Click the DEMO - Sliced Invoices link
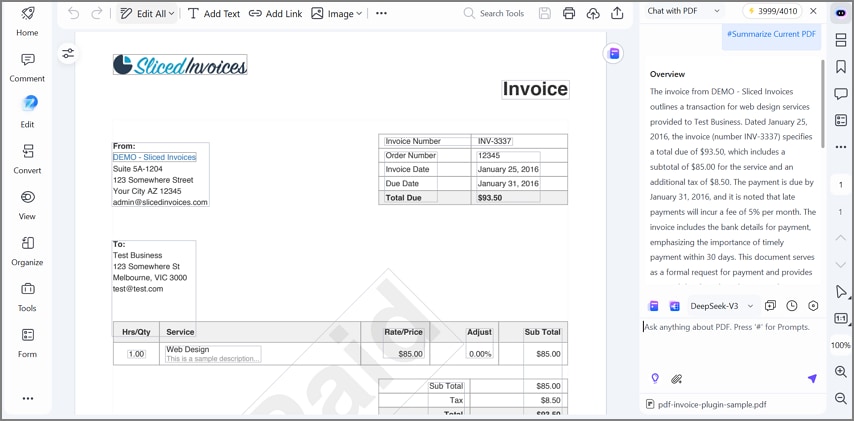Viewport: 854px width, 421px height. pyautogui.click(x=154, y=157)
